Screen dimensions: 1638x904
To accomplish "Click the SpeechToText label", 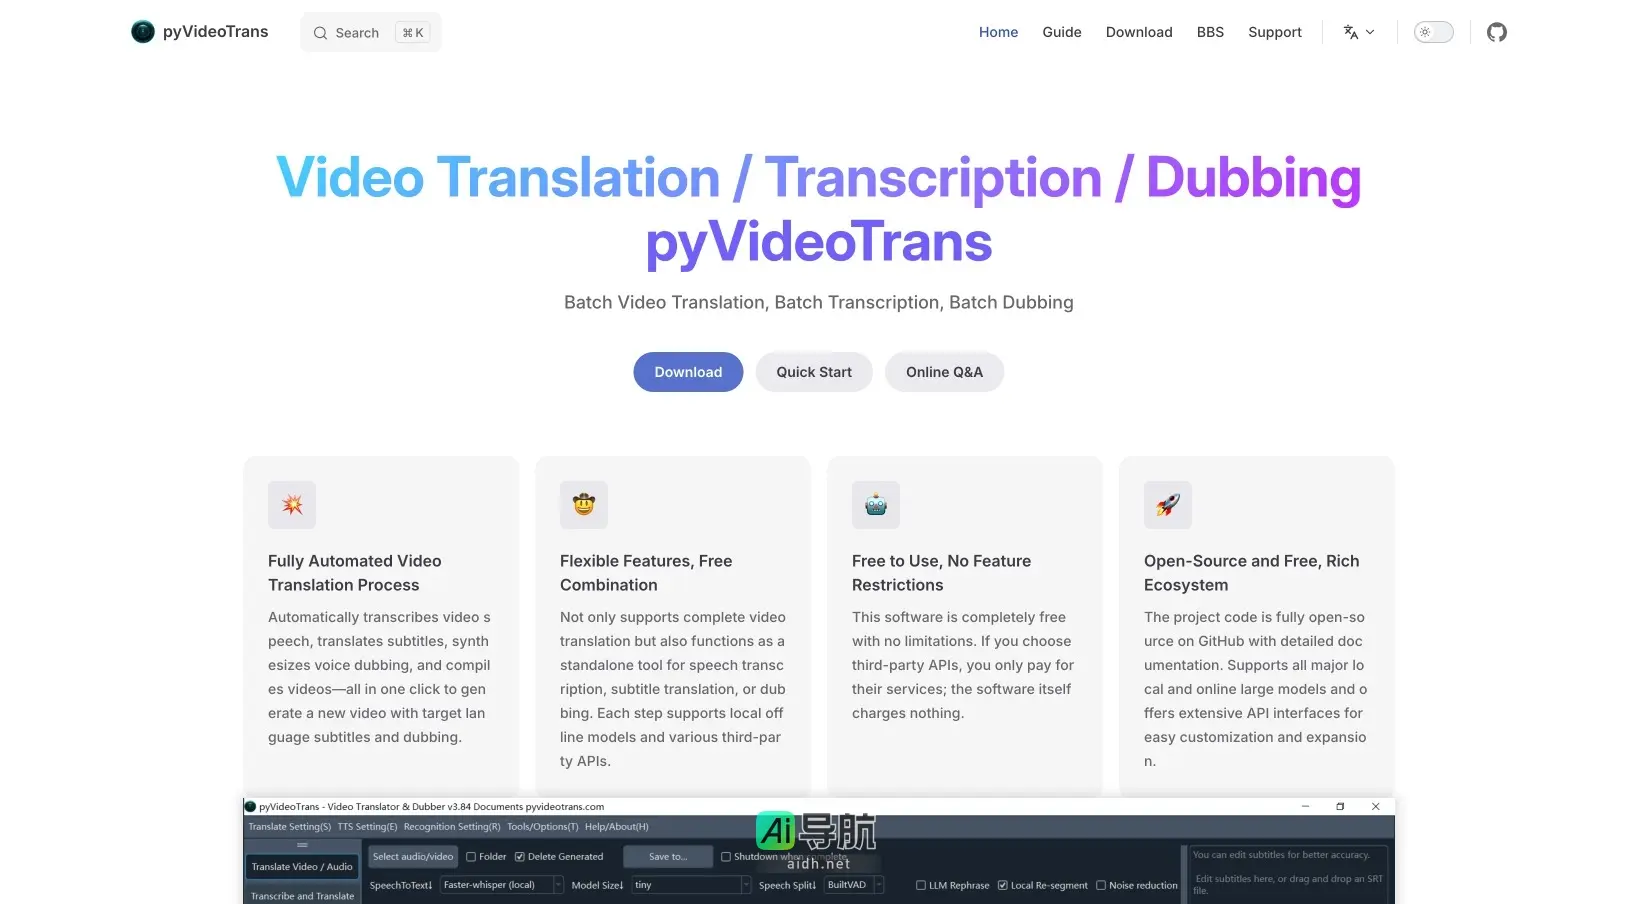I will (x=401, y=885).
